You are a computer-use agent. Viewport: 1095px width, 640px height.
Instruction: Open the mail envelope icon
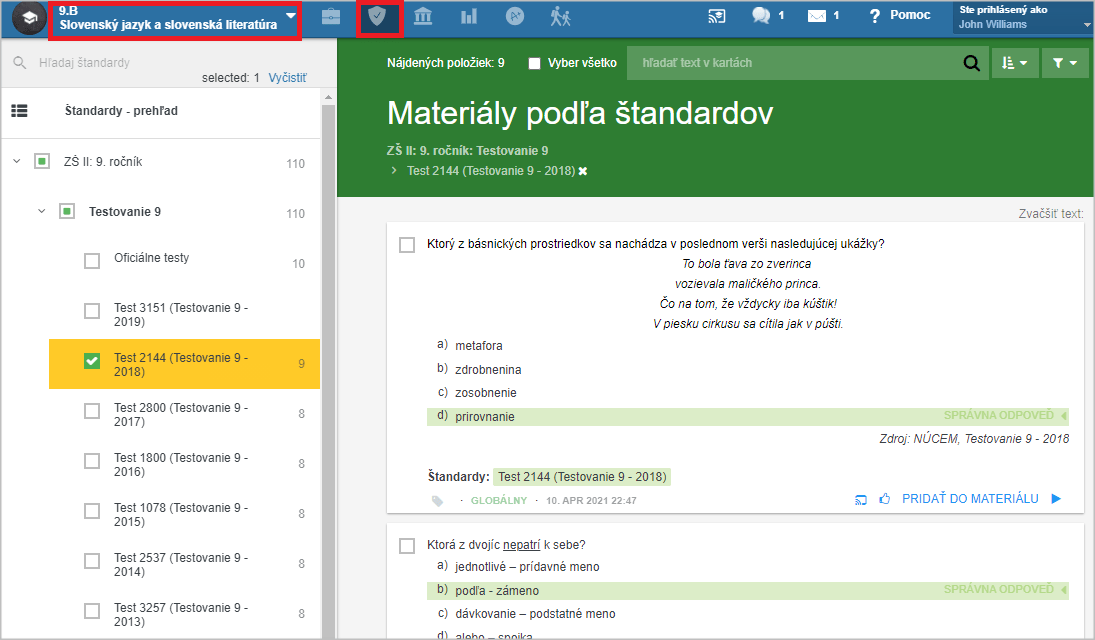click(816, 16)
